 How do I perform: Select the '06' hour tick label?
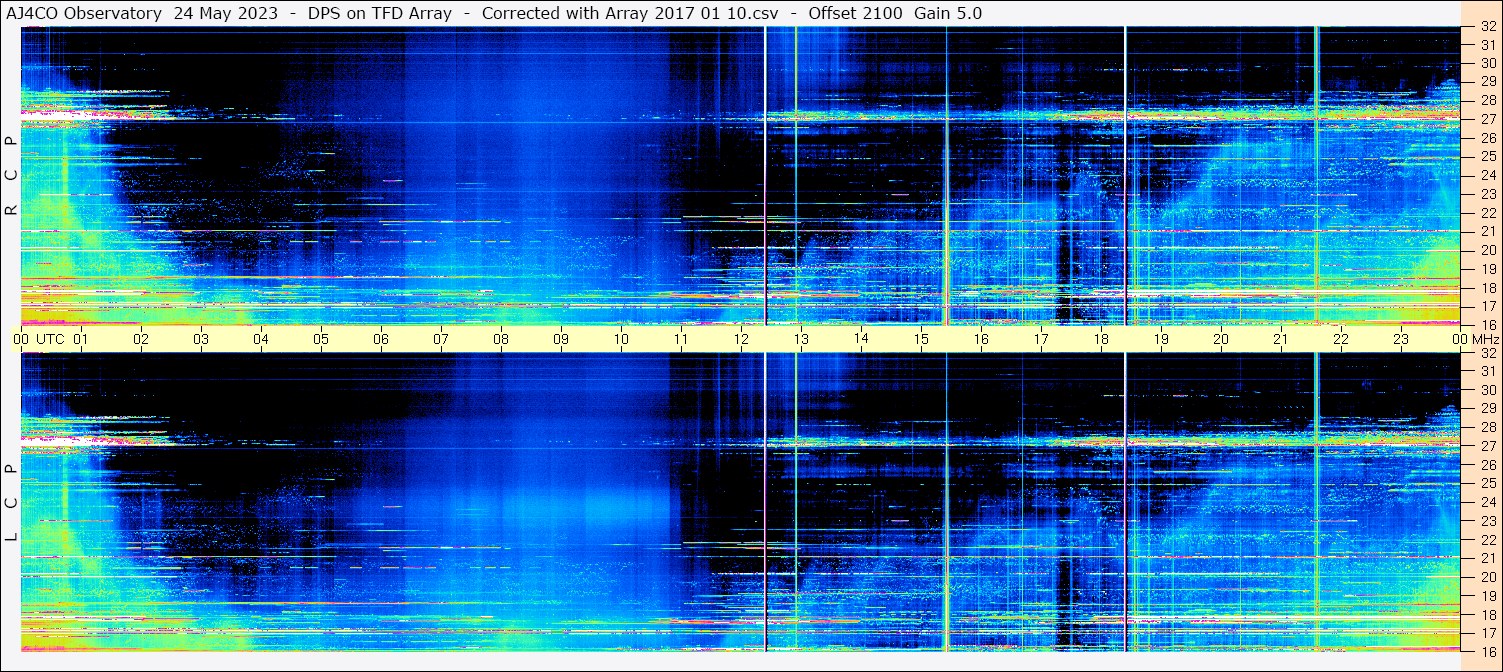(x=381, y=339)
